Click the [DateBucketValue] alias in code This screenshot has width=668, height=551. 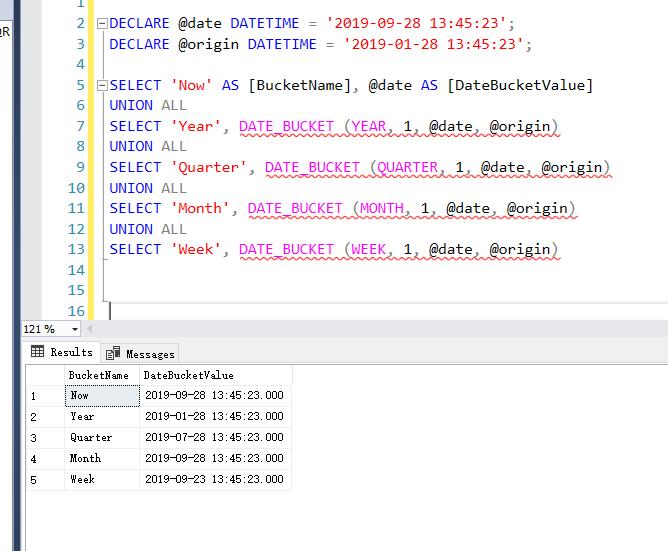520,85
